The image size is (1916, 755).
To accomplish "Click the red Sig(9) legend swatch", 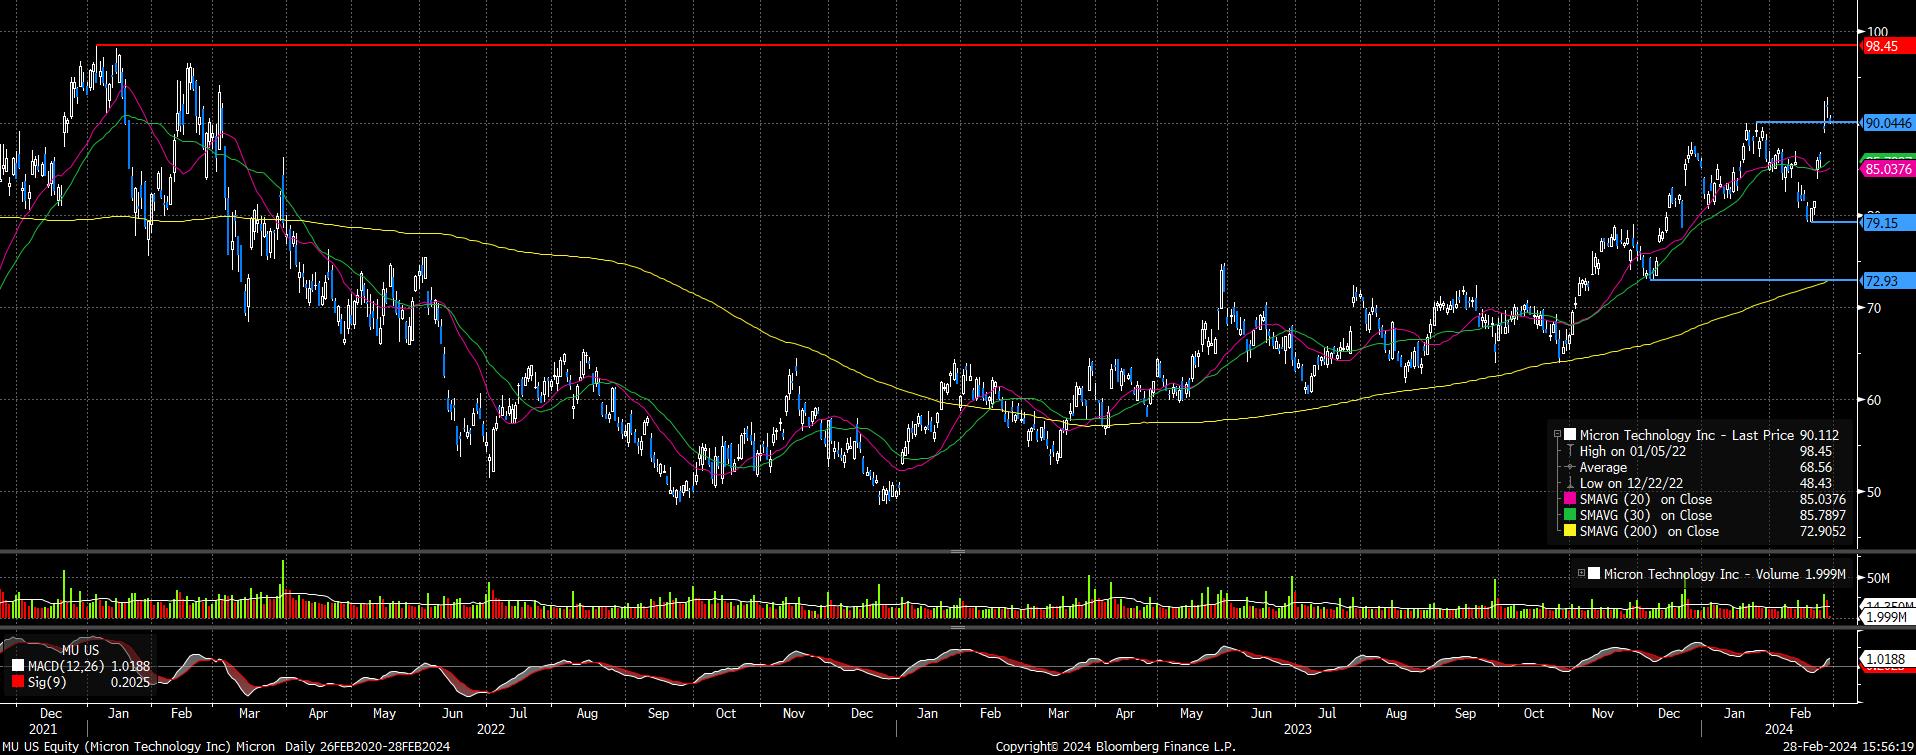I will tap(17, 682).
